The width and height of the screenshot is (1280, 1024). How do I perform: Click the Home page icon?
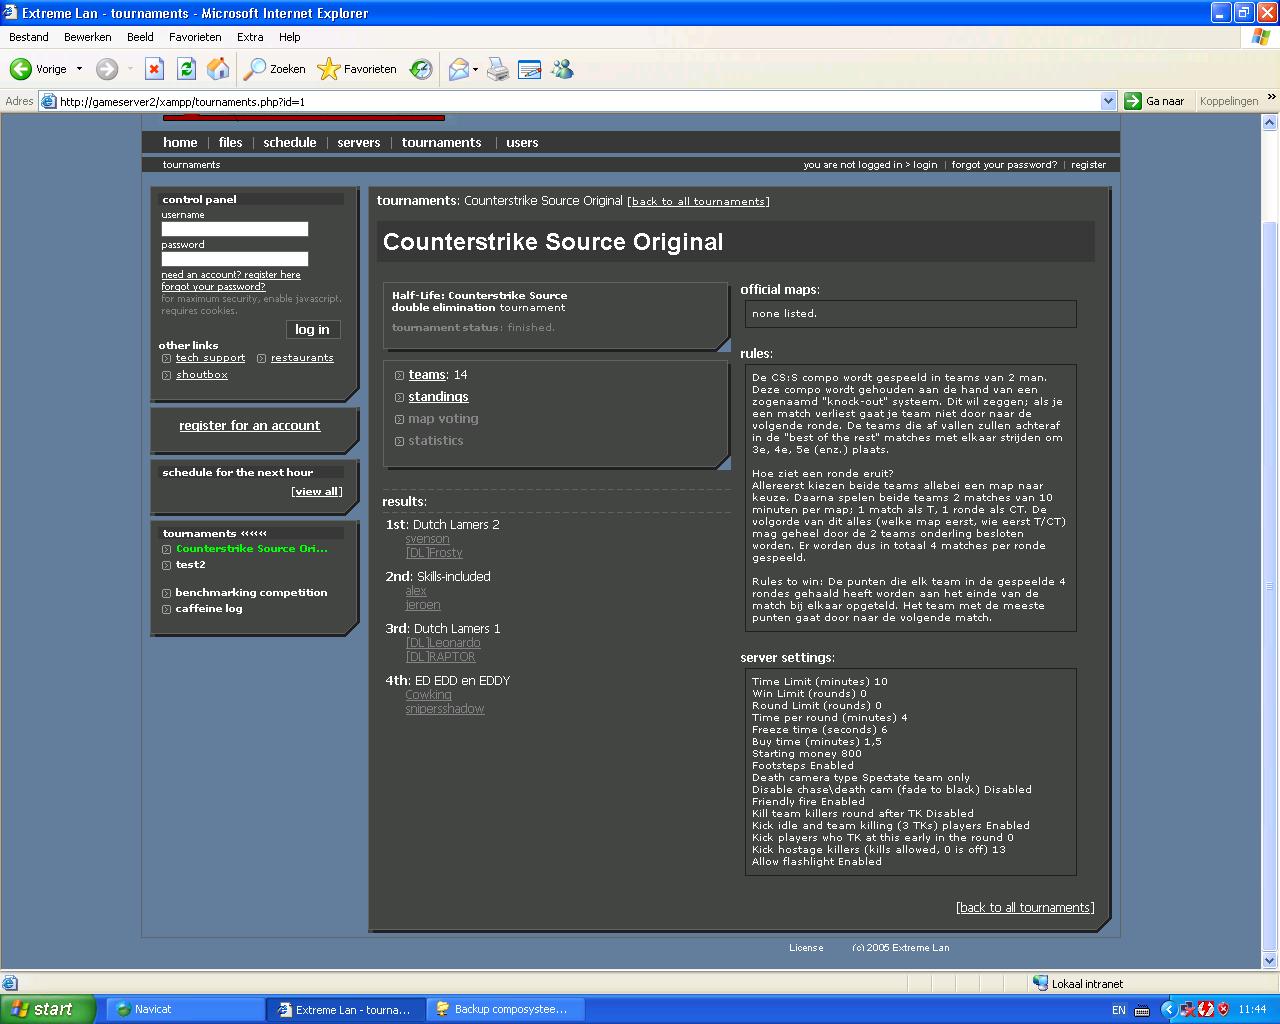point(218,69)
